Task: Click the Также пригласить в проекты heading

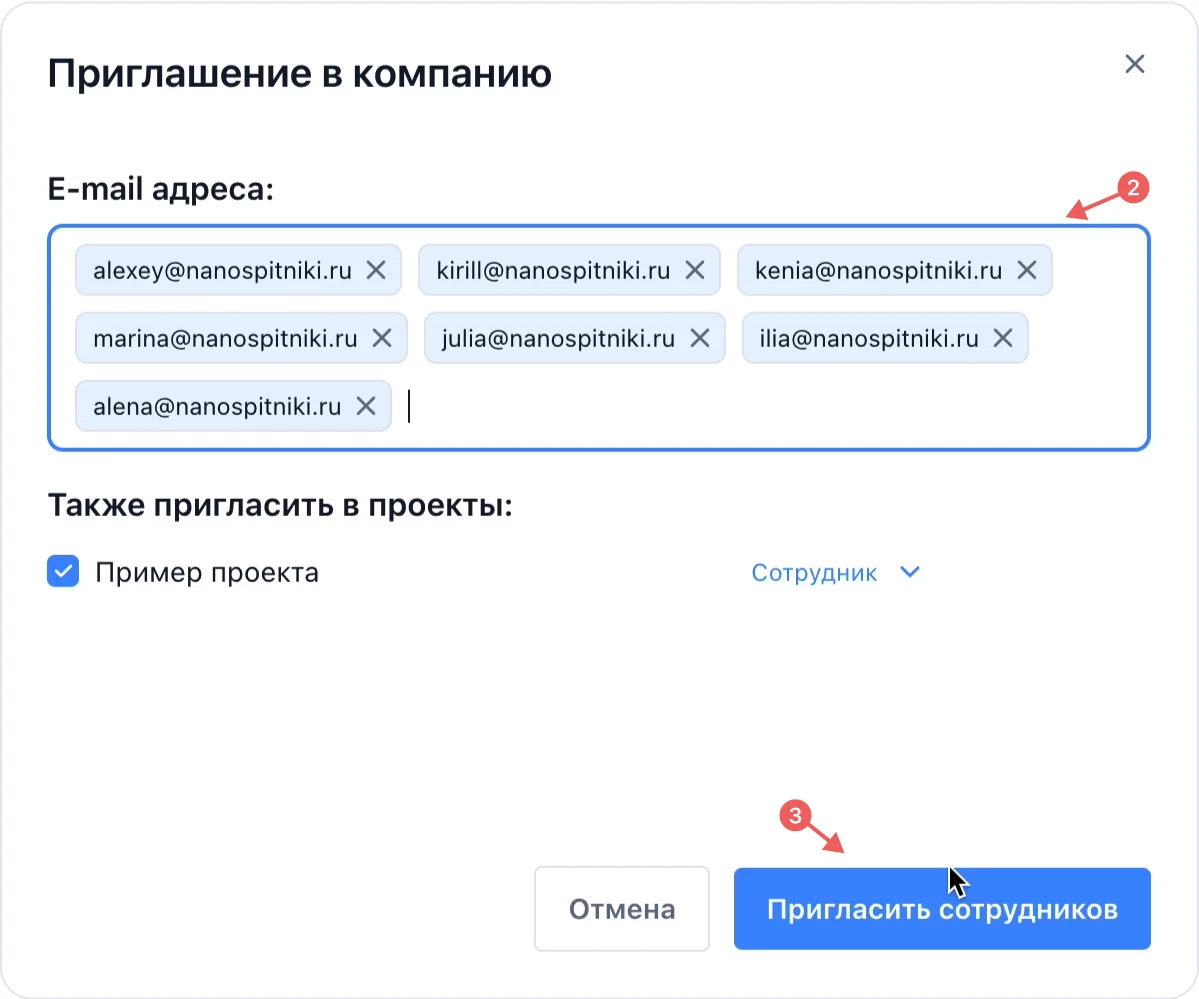Action: 281,505
